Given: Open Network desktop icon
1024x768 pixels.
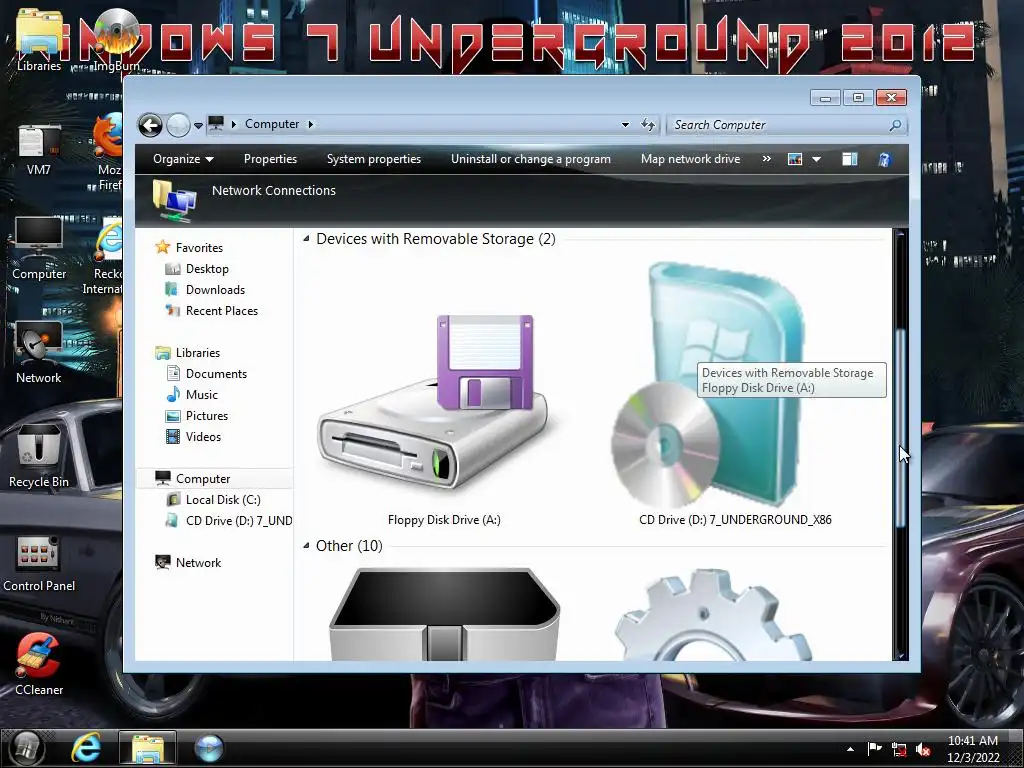Looking at the screenshot, I should [39, 353].
